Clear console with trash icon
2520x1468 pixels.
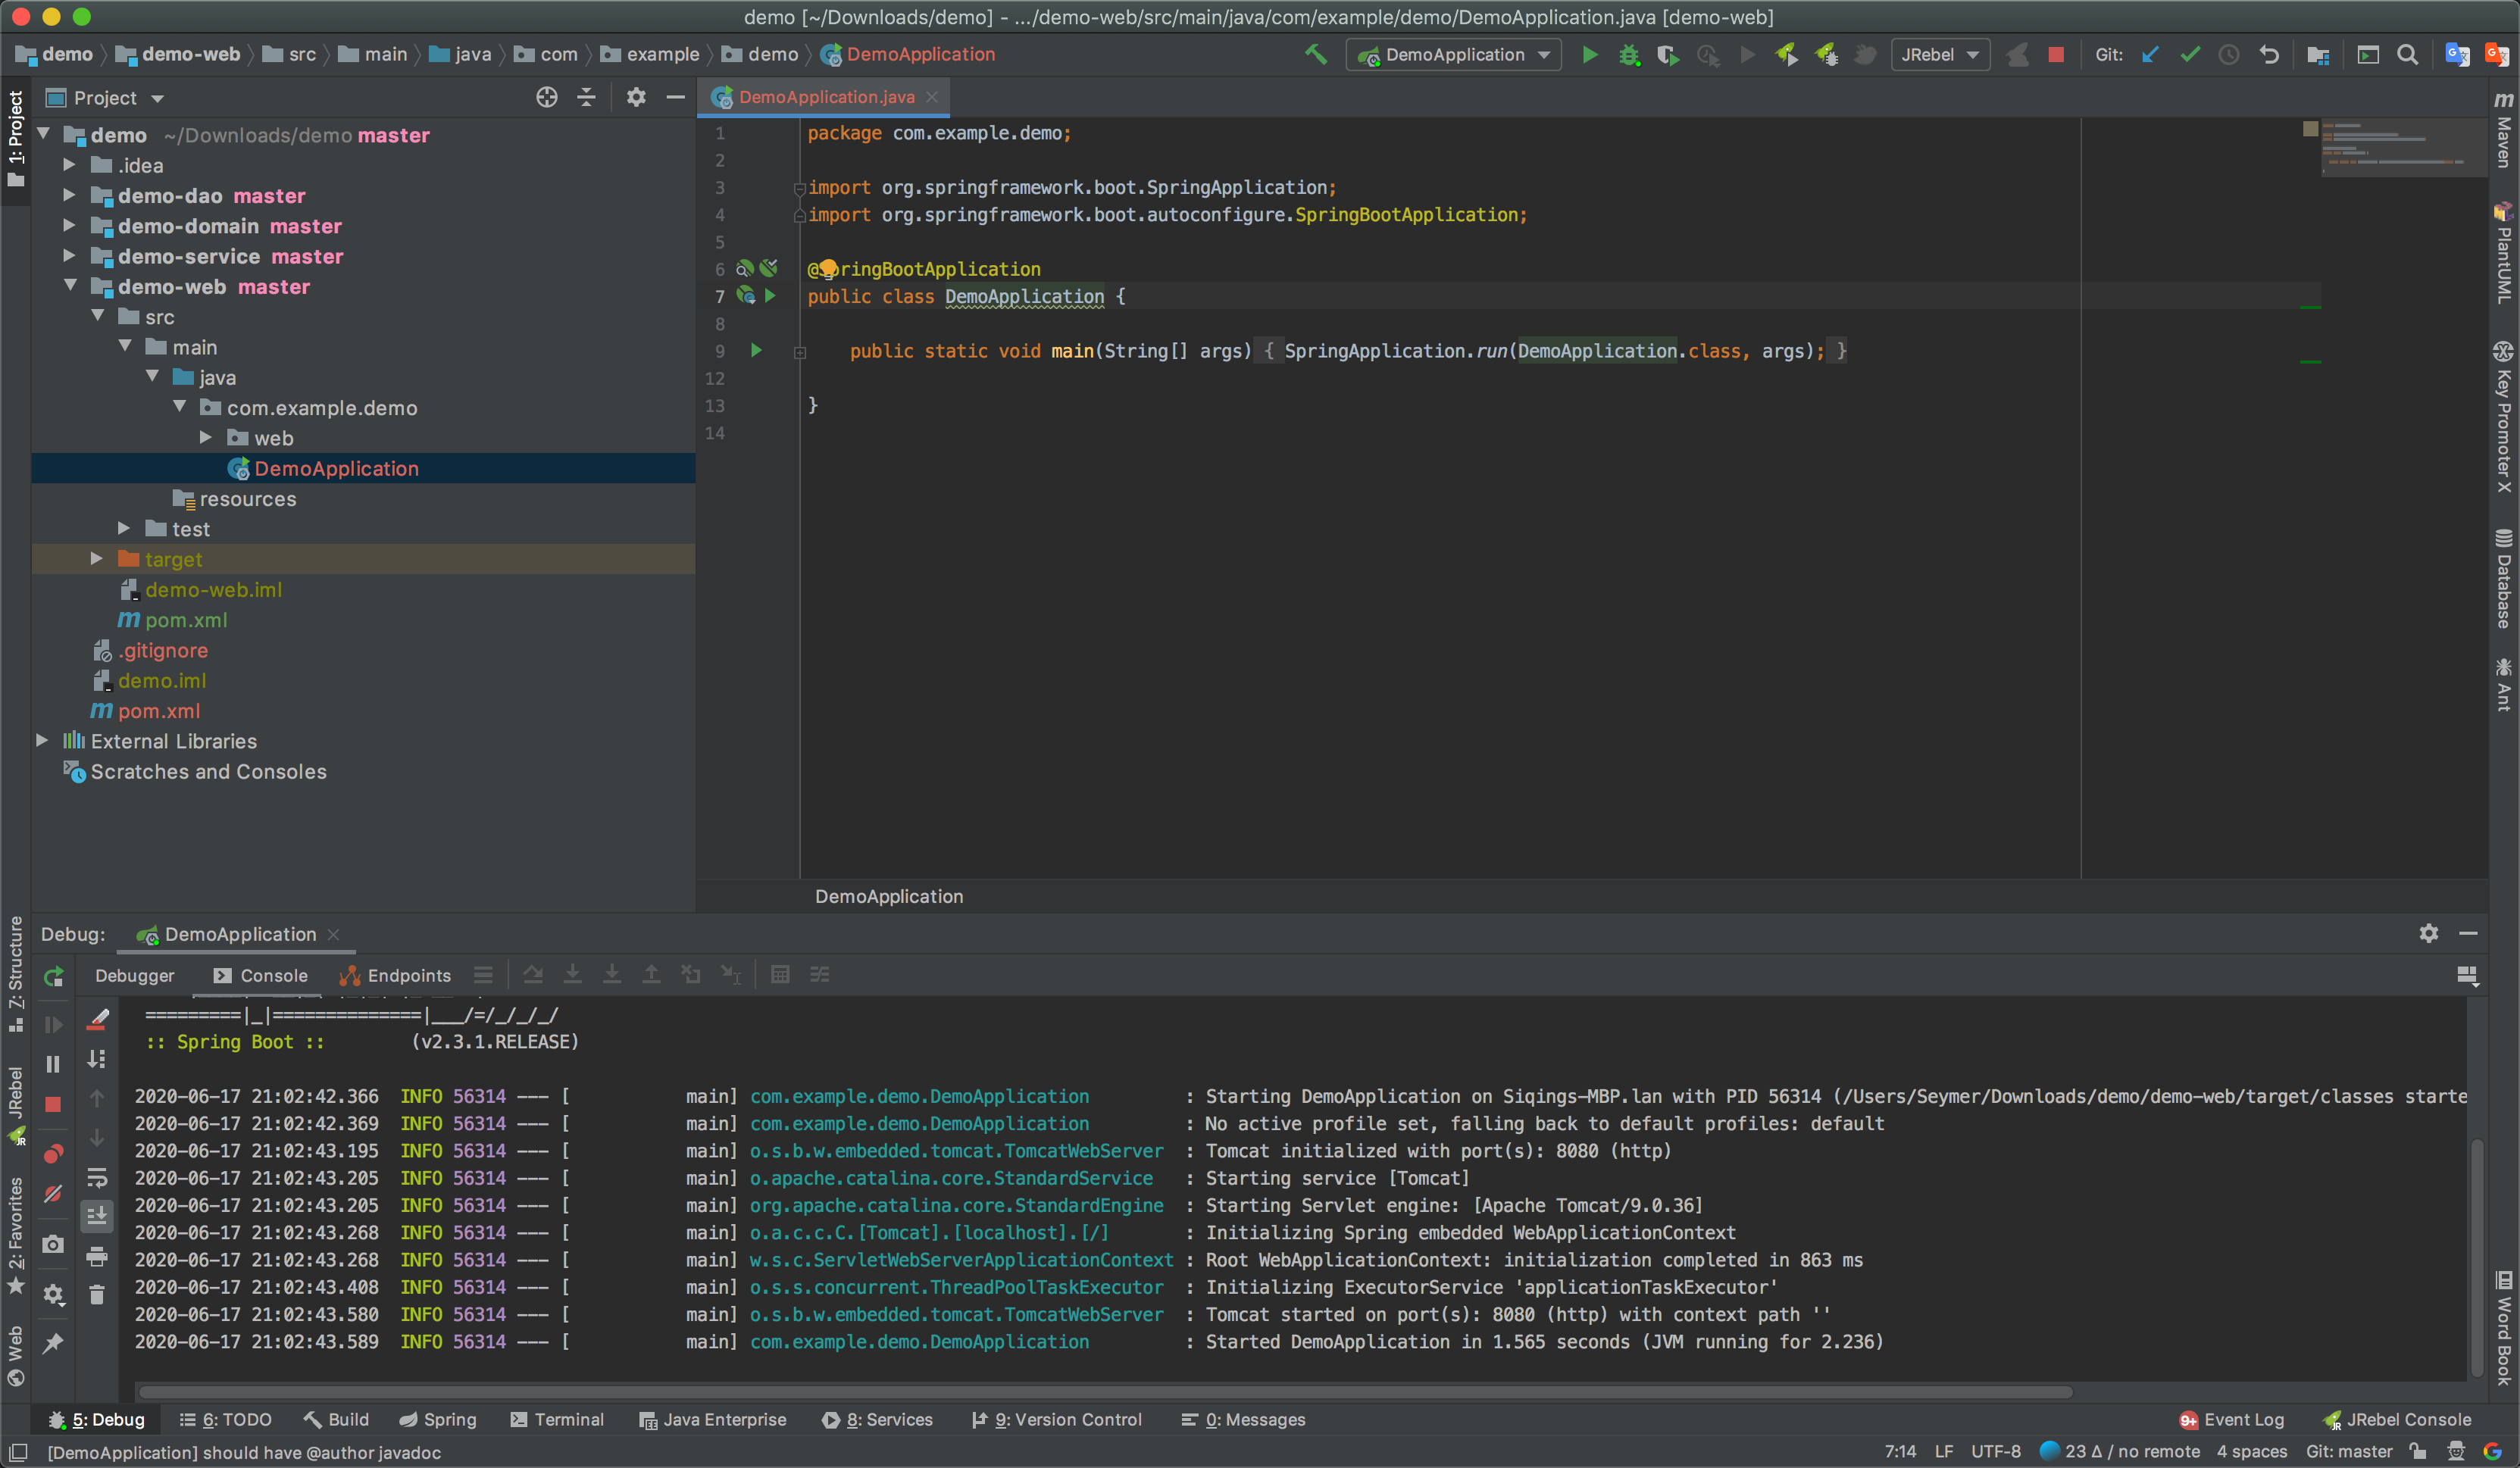(97, 1296)
